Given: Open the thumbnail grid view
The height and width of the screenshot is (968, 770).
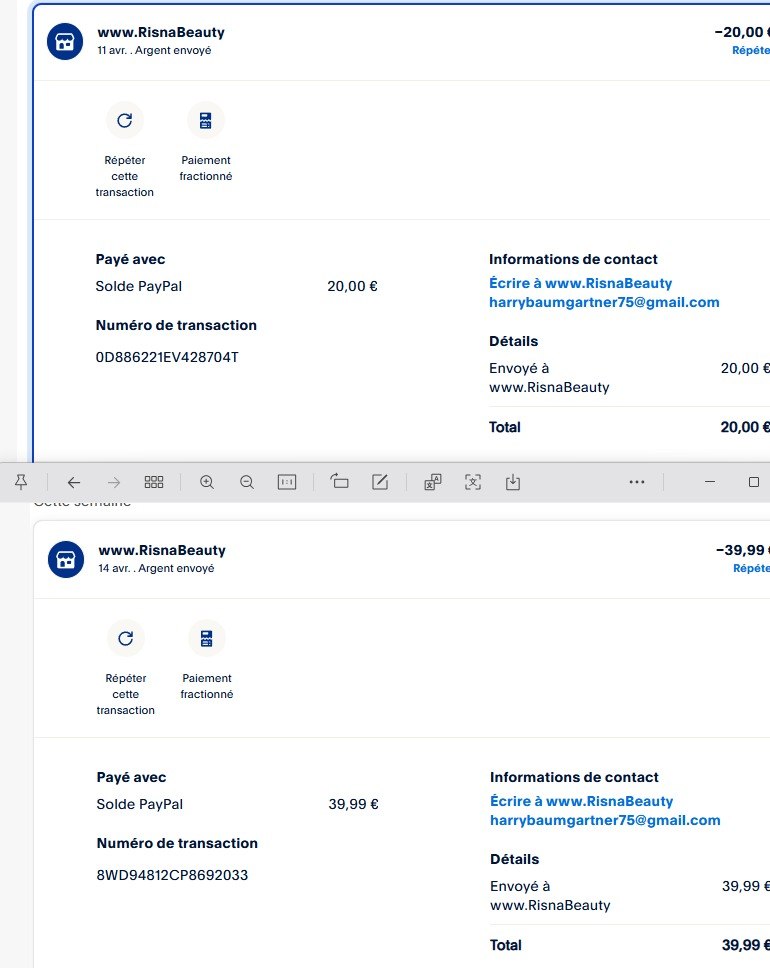Looking at the screenshot, I should point(153,482).
